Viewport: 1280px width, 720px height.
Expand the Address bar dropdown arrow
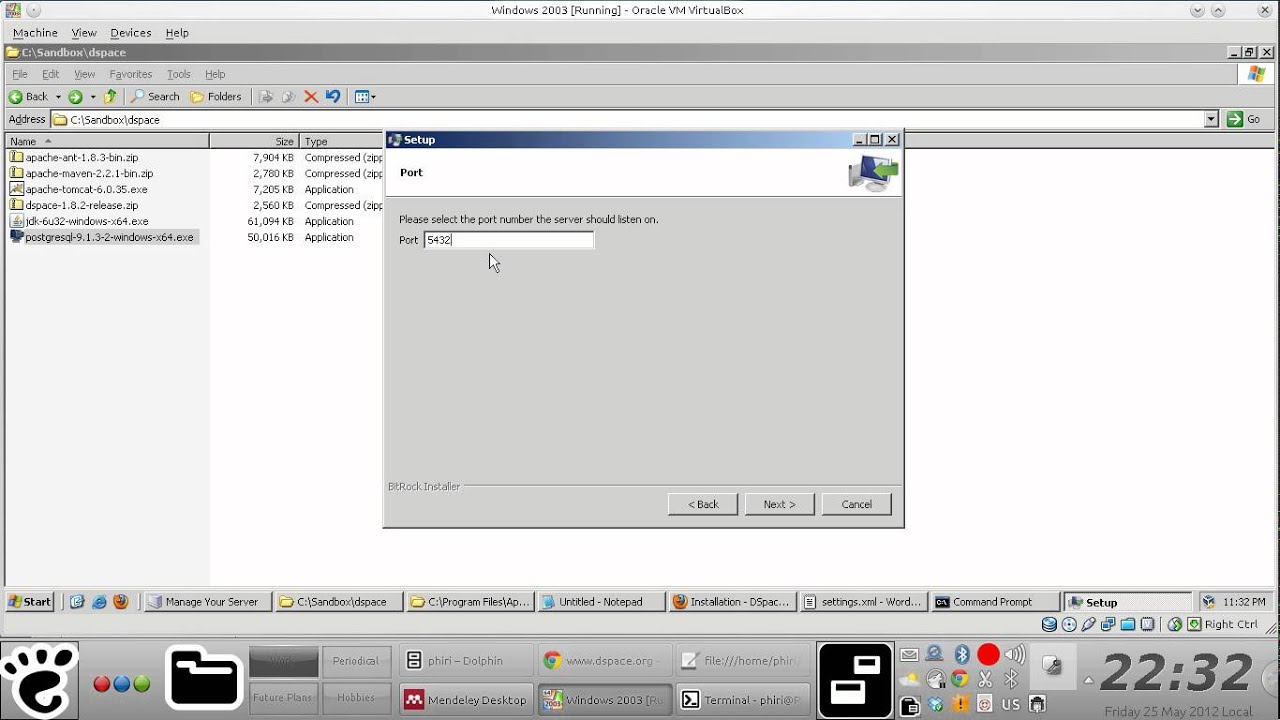pyautogui.click(x=1211, y=119)
